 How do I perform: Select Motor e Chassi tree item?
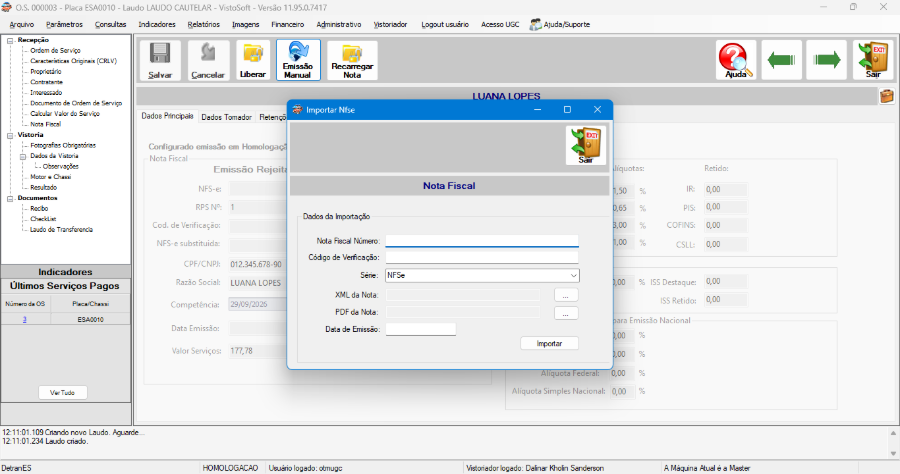[51, 177]
